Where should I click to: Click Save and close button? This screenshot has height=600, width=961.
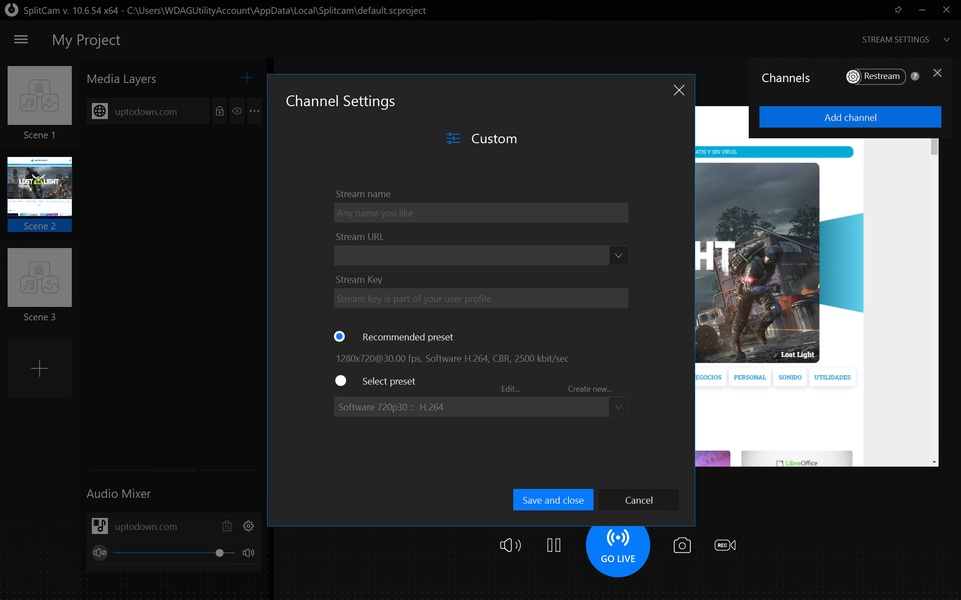553,500
